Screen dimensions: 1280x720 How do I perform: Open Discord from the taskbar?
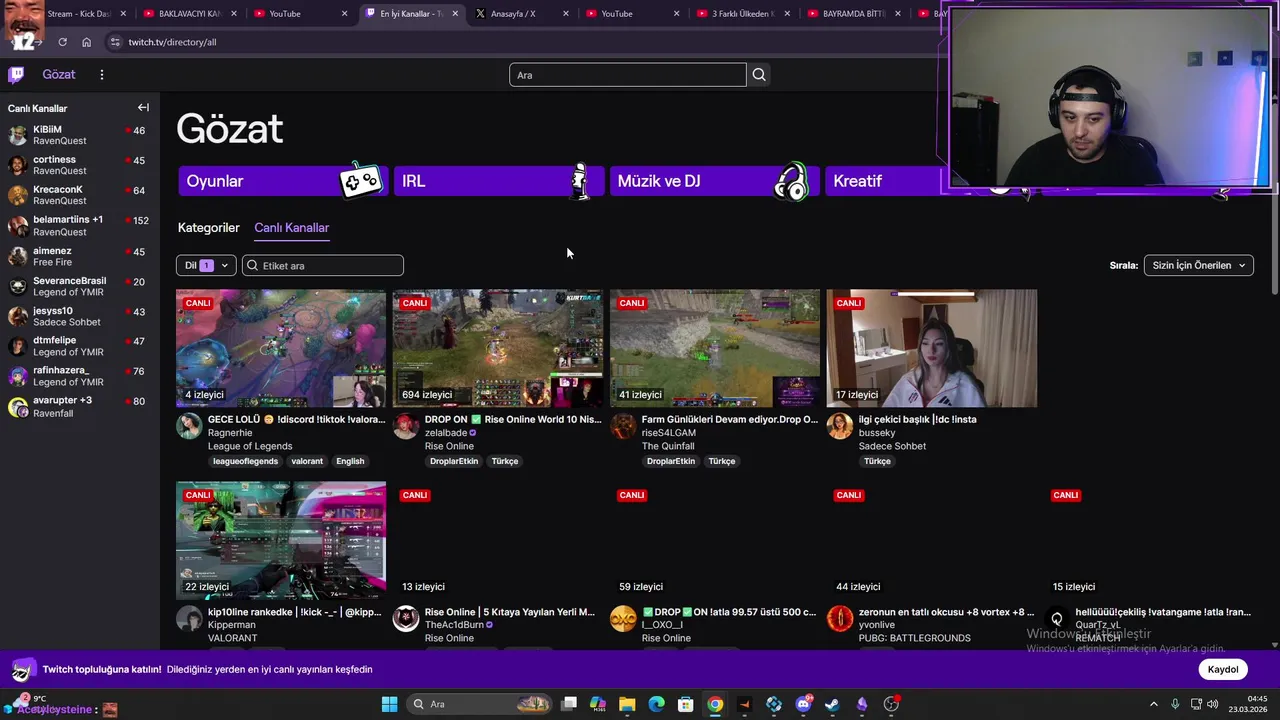(803, 704)
